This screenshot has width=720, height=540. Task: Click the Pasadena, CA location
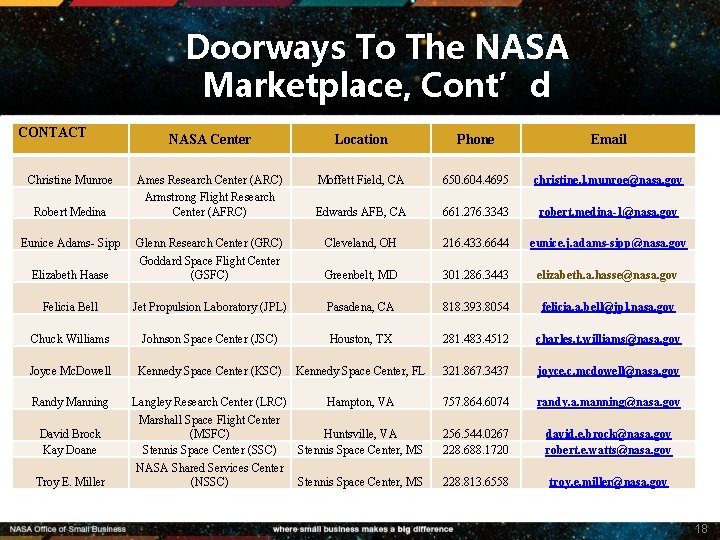coord(361,307)
